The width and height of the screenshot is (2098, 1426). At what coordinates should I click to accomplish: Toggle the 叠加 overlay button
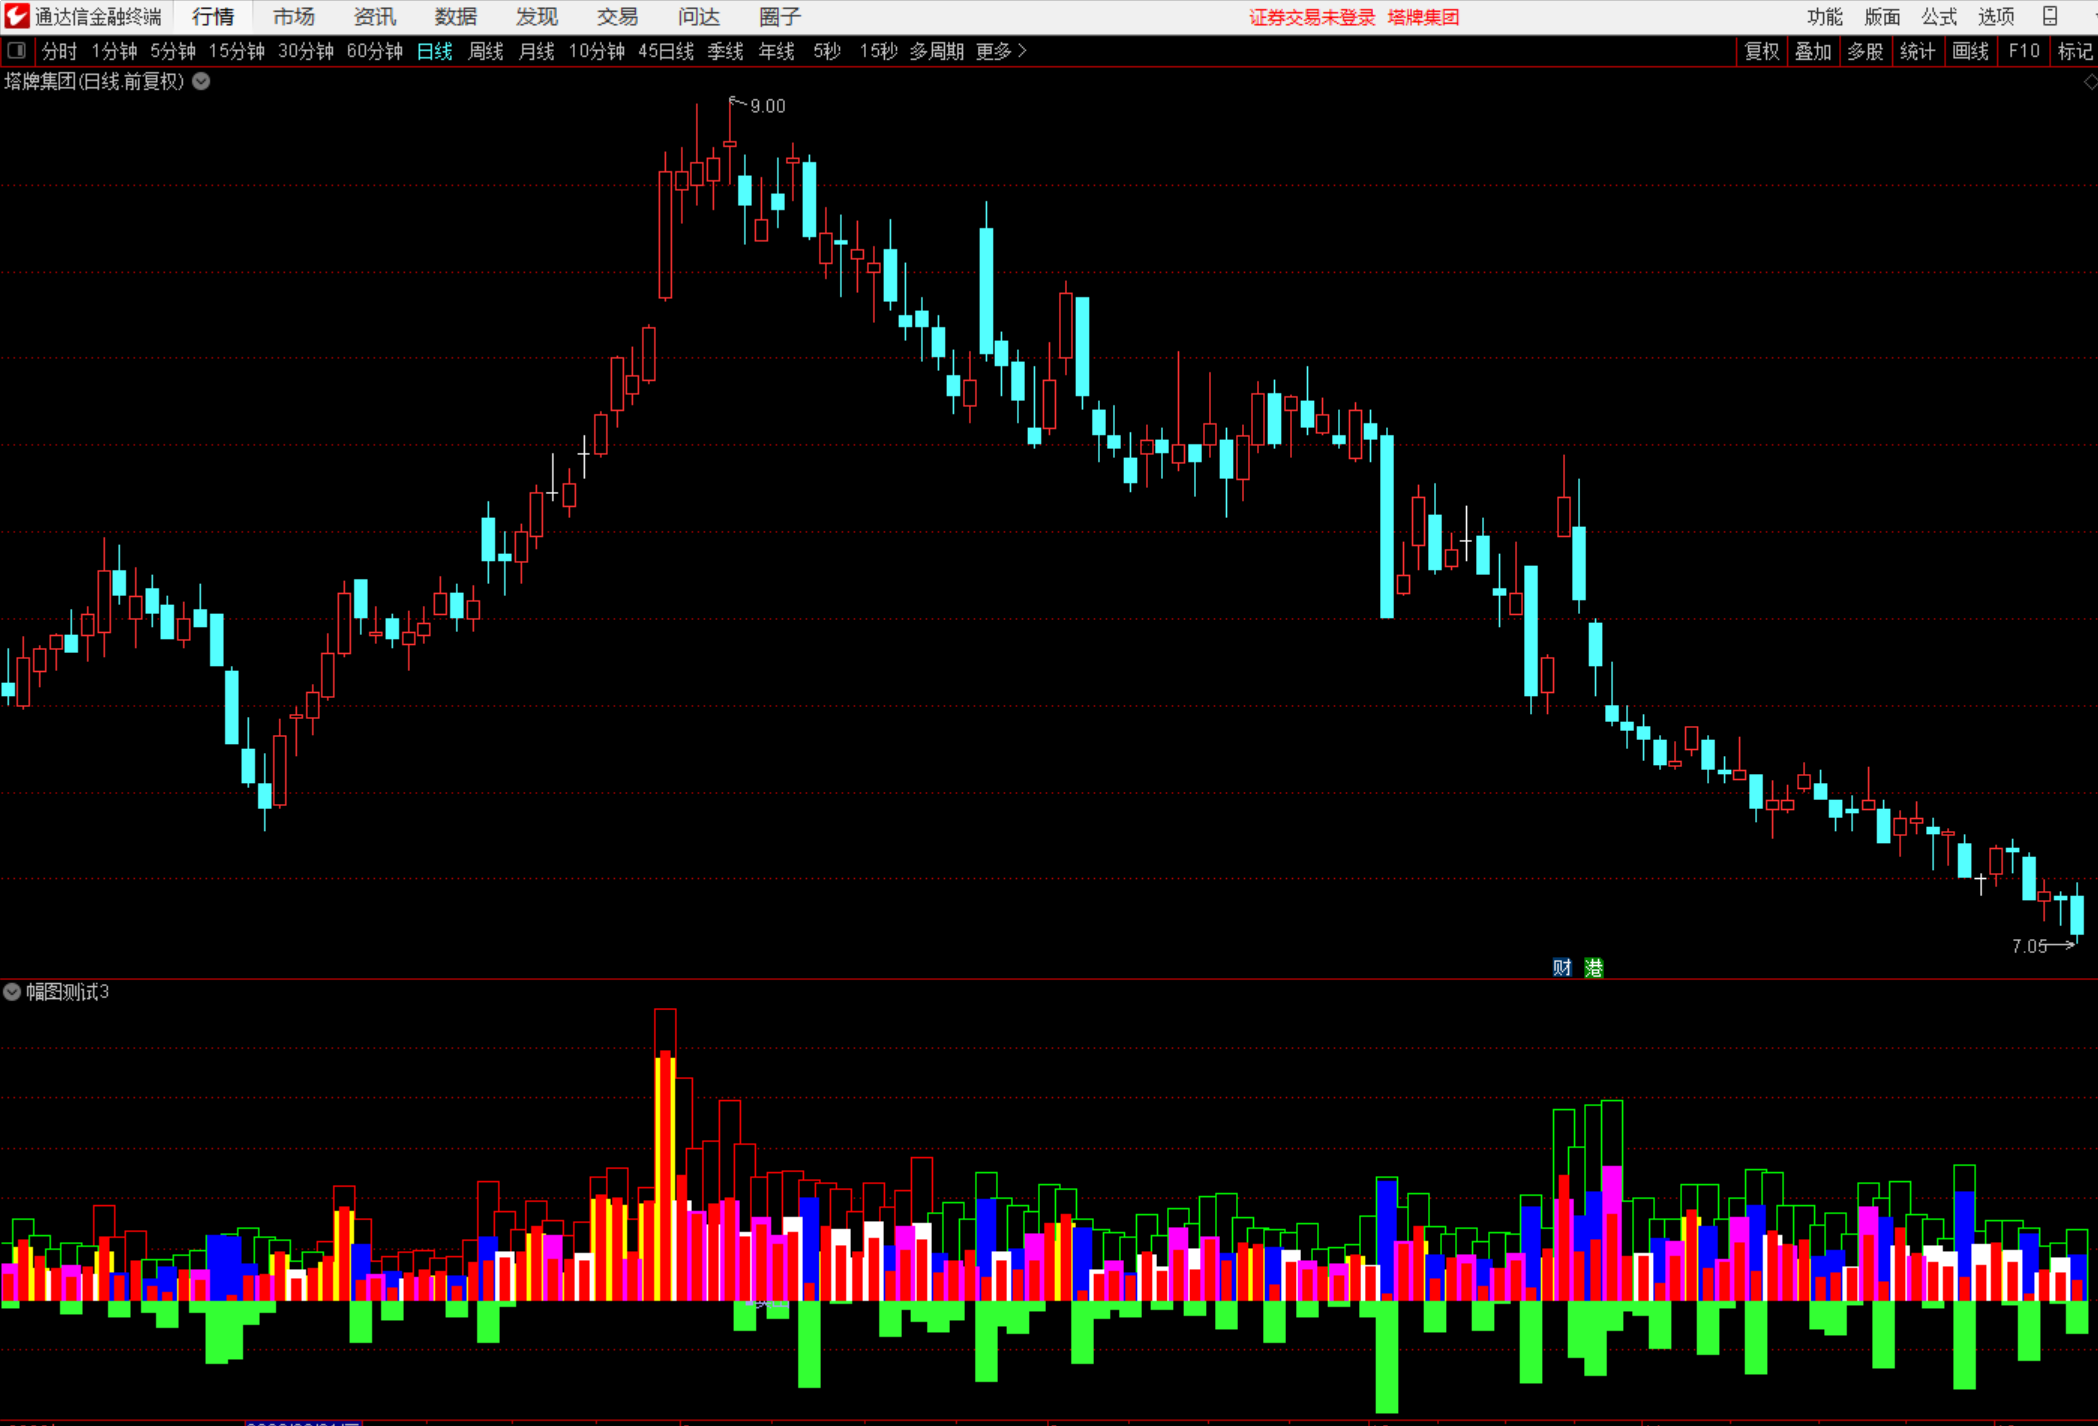pos(1812,51)
